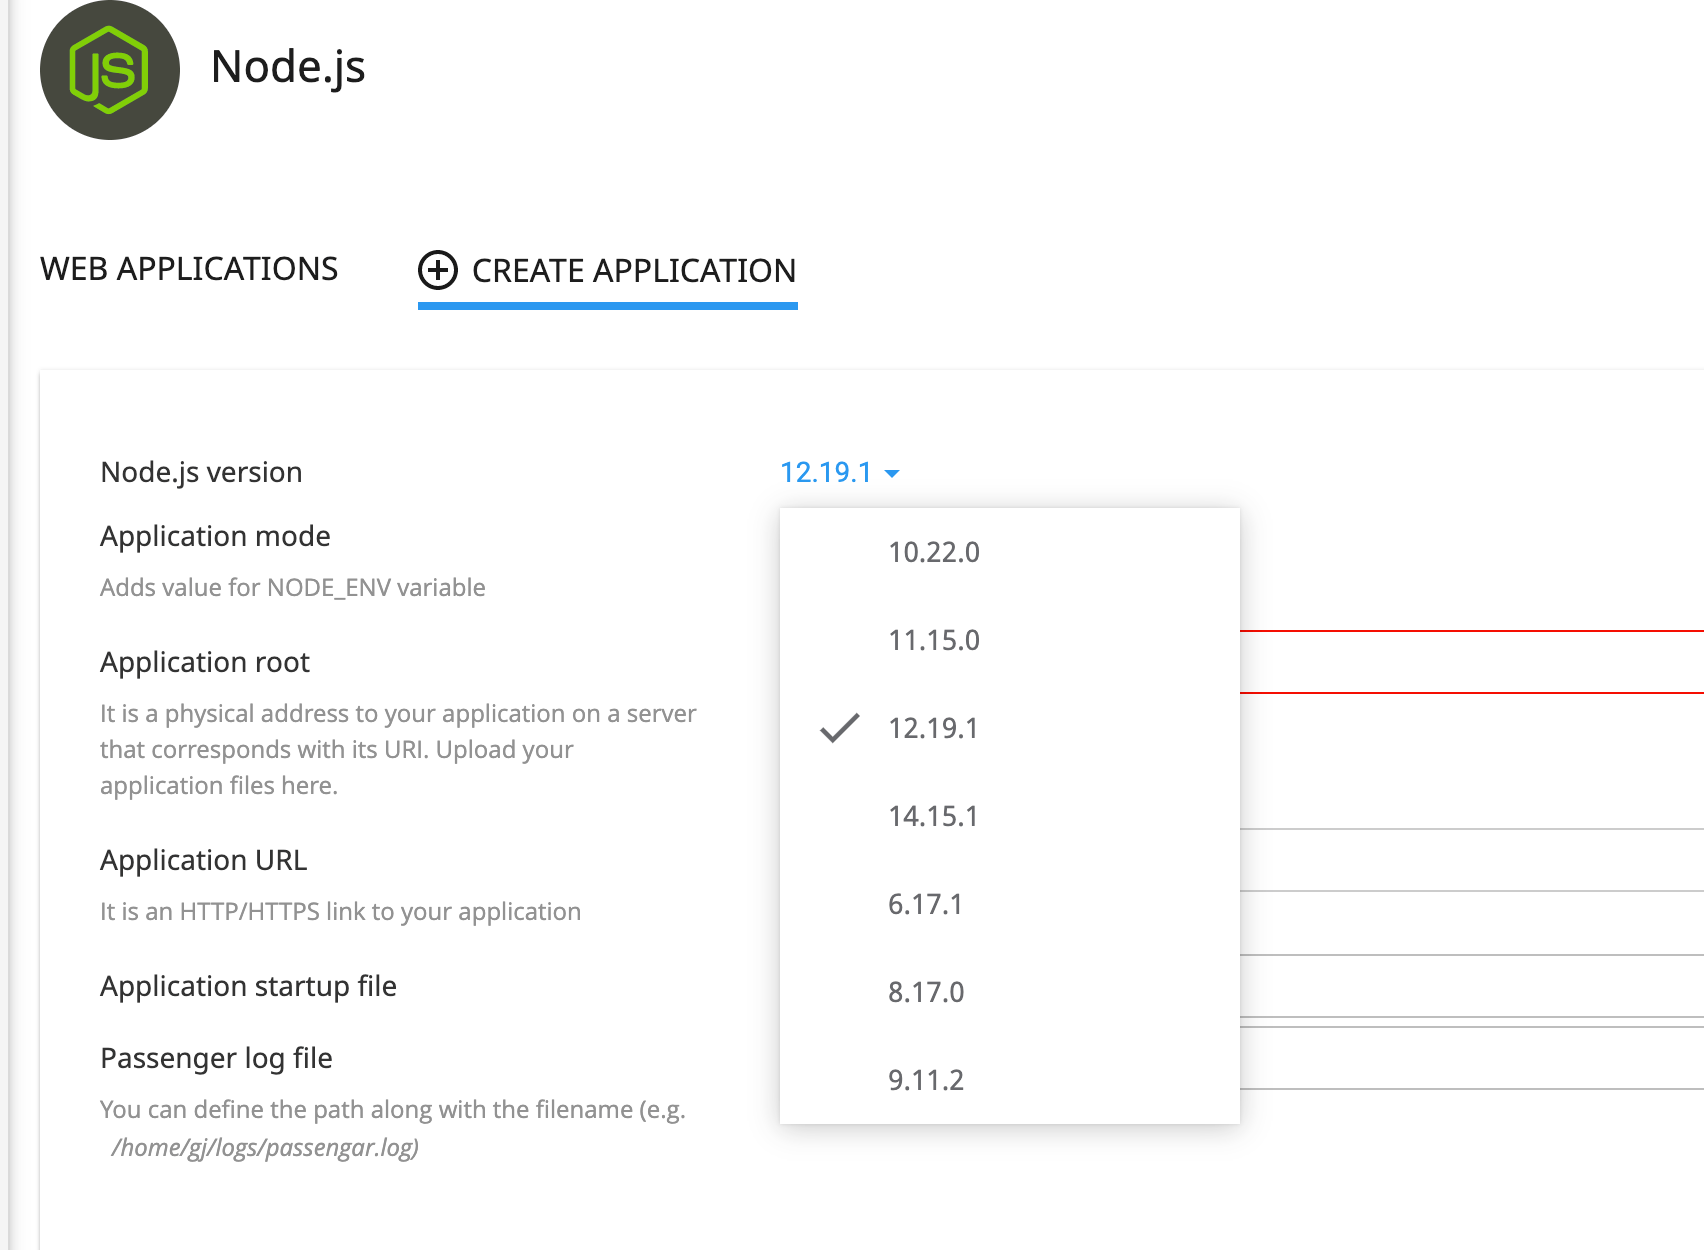Click the Passenger log file label
1704x1250 pixels.
click(x=216, y=1058)
